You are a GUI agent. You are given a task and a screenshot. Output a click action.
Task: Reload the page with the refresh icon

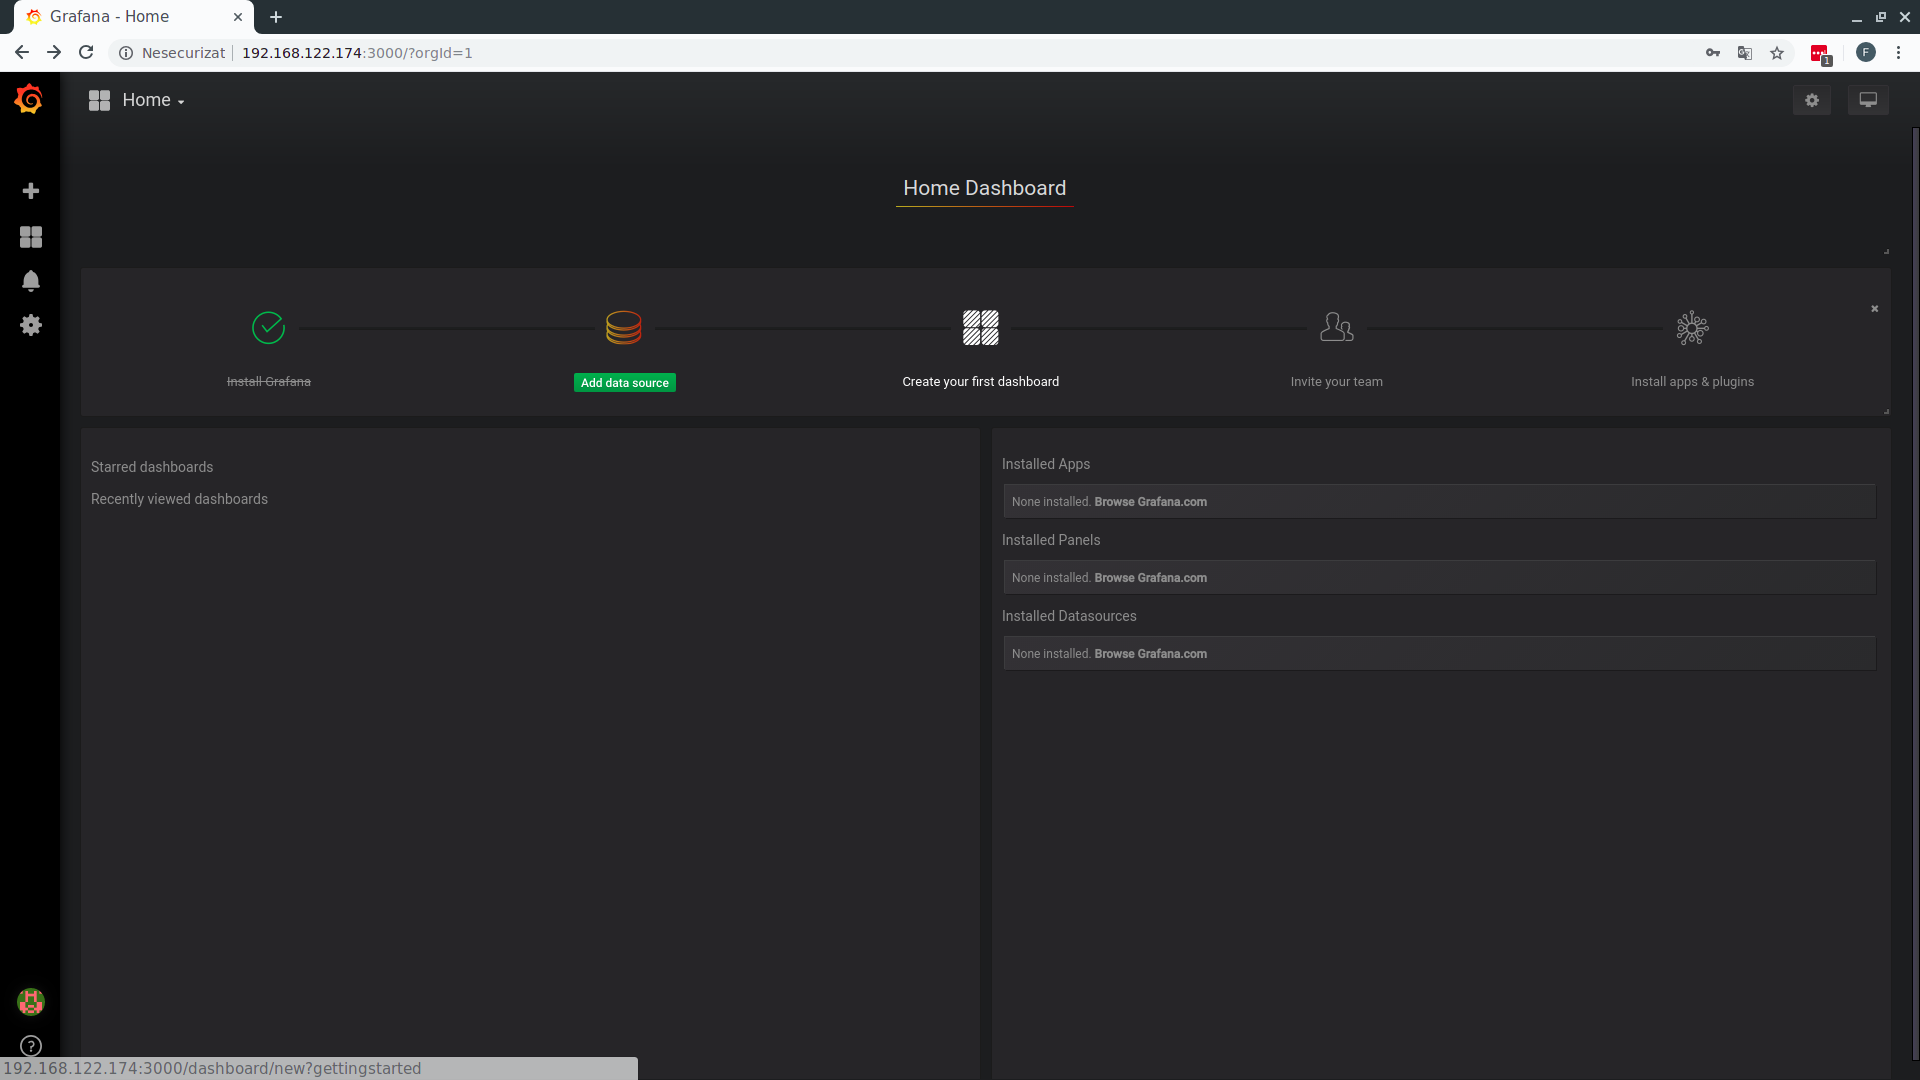pos(86,53)
